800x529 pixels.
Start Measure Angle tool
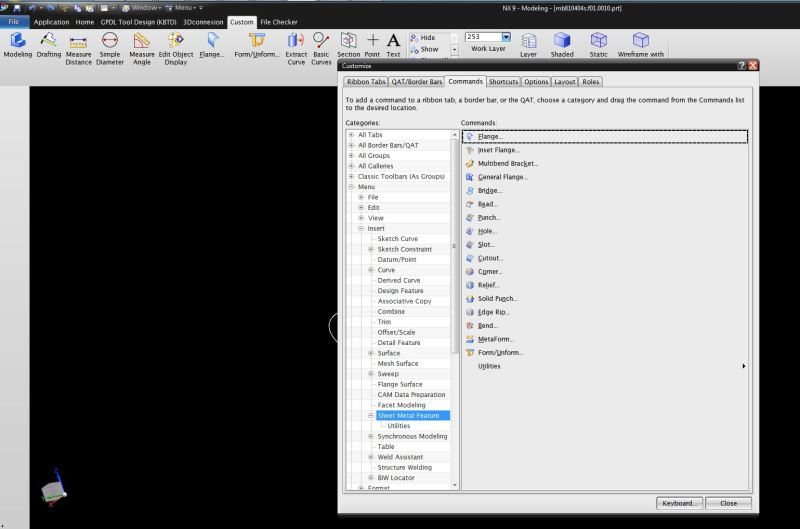coord(142,48)
